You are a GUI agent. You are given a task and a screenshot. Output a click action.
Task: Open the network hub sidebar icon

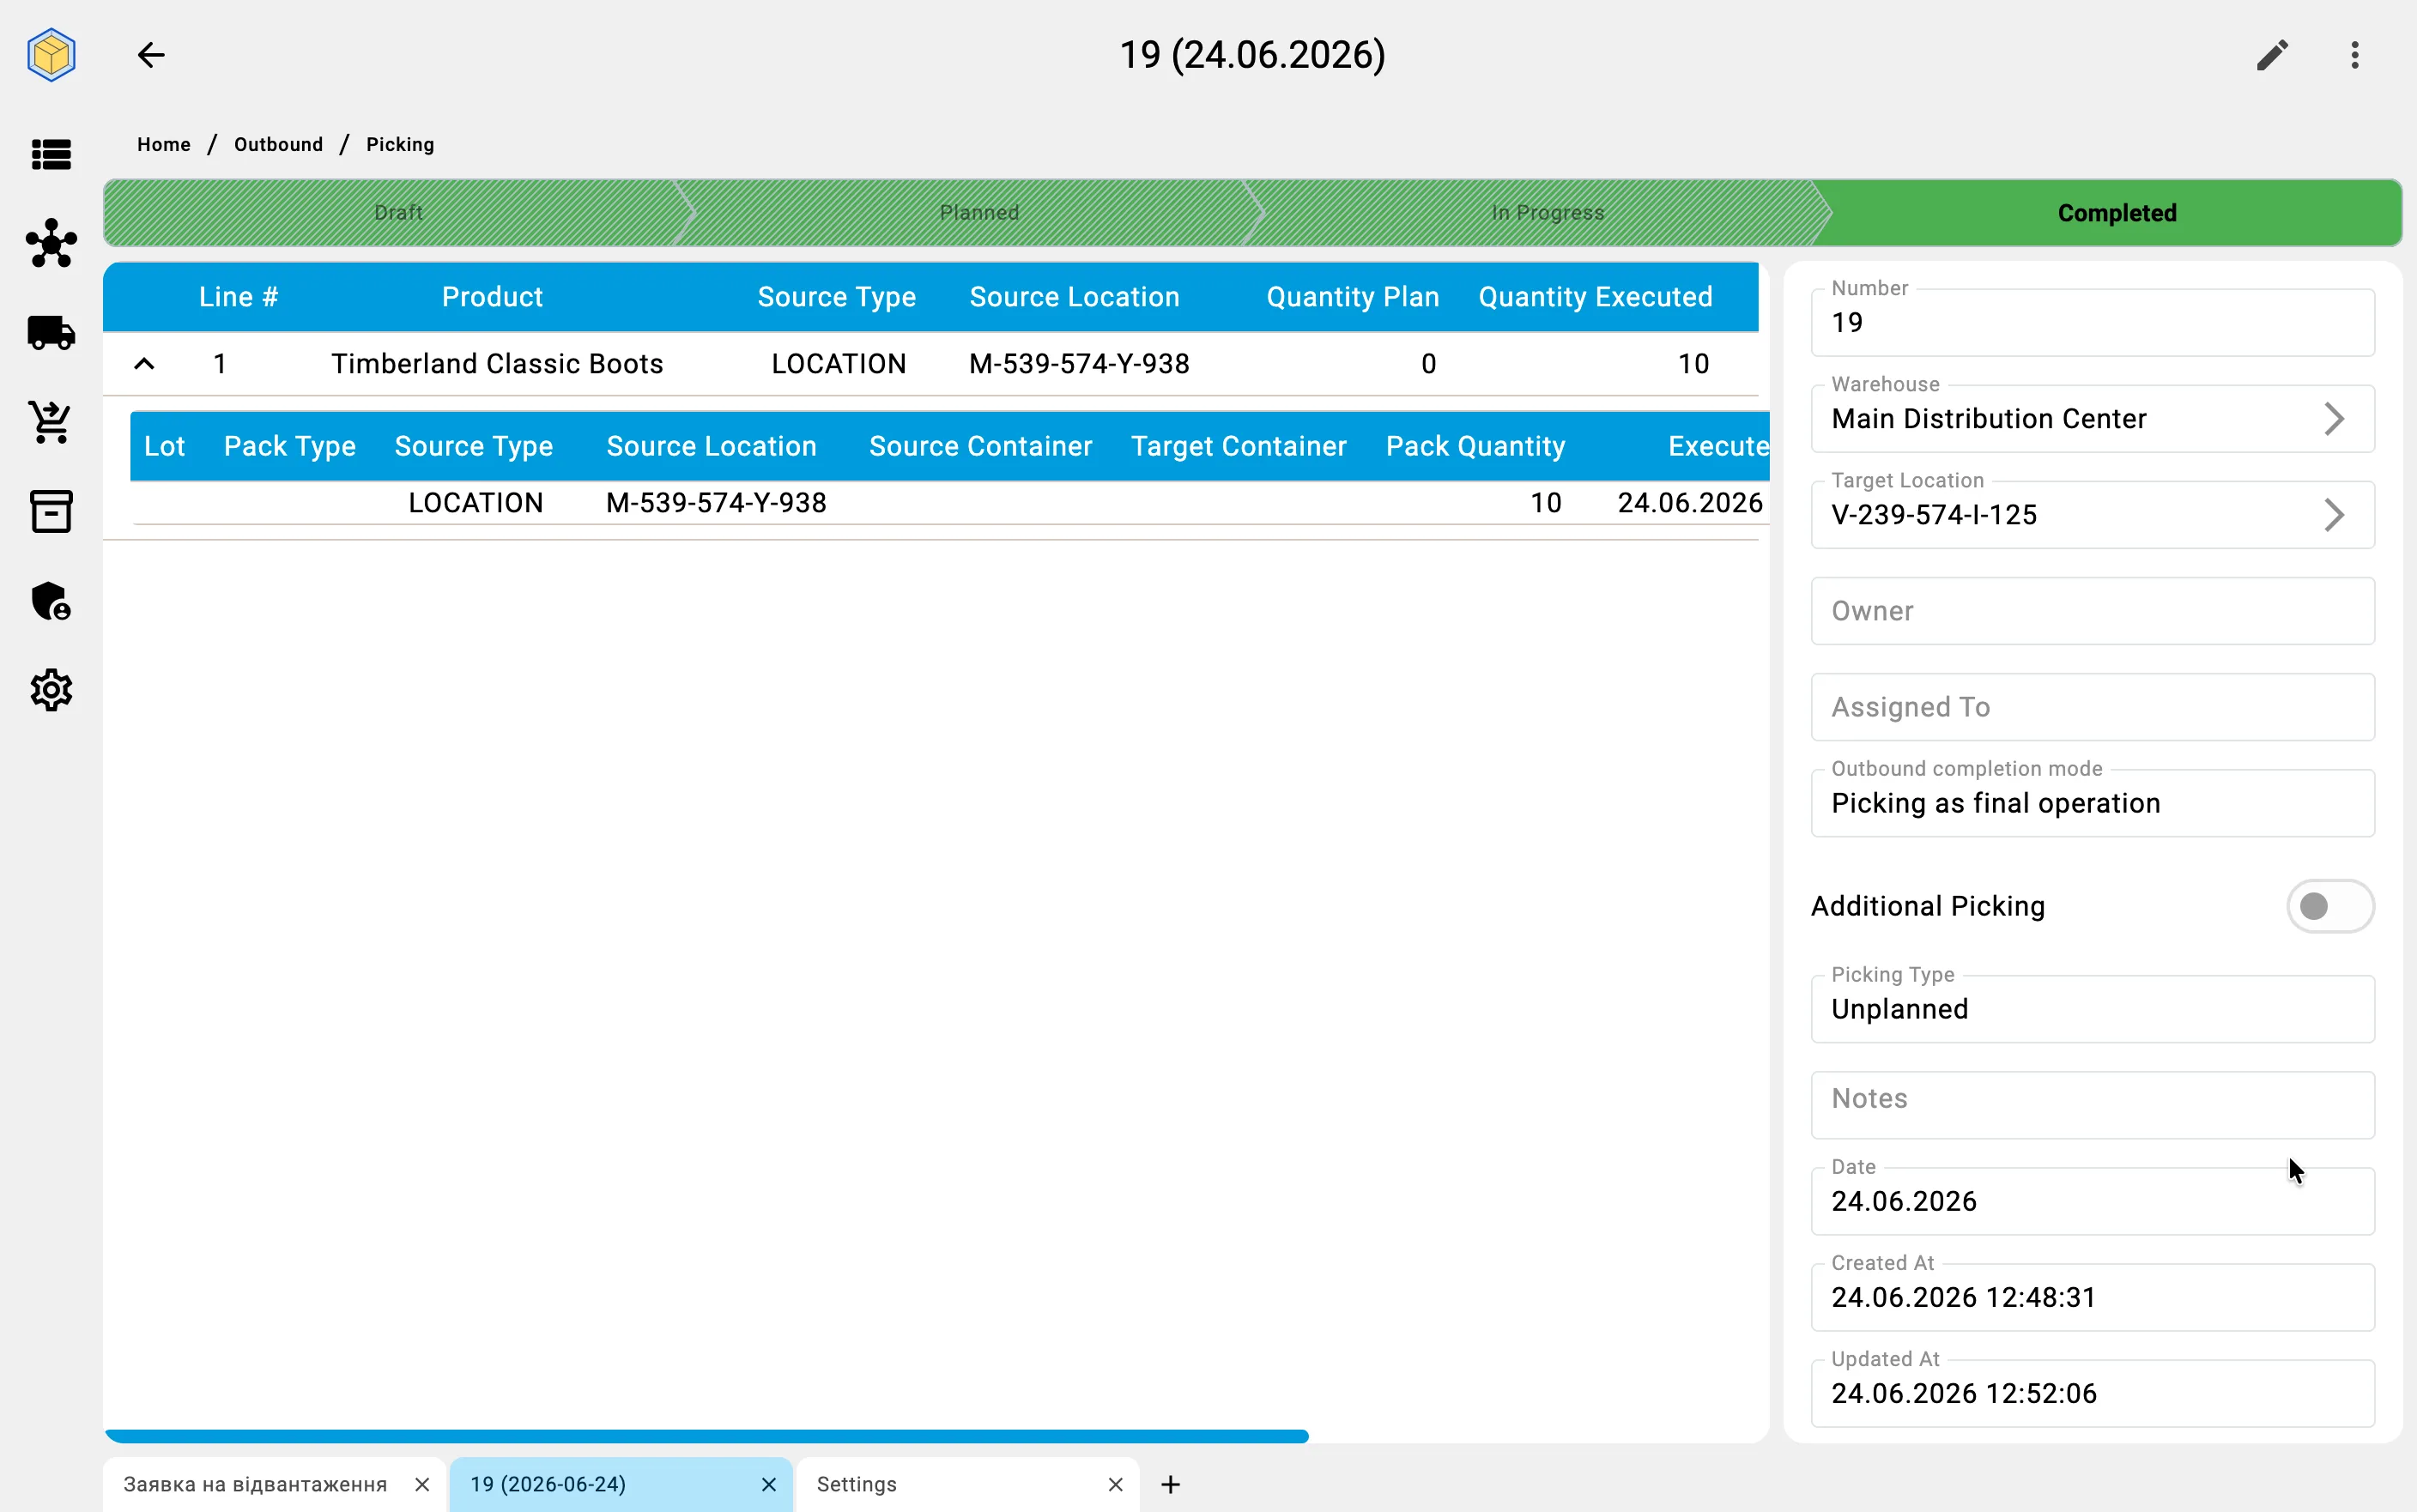(x=51, y=243)
